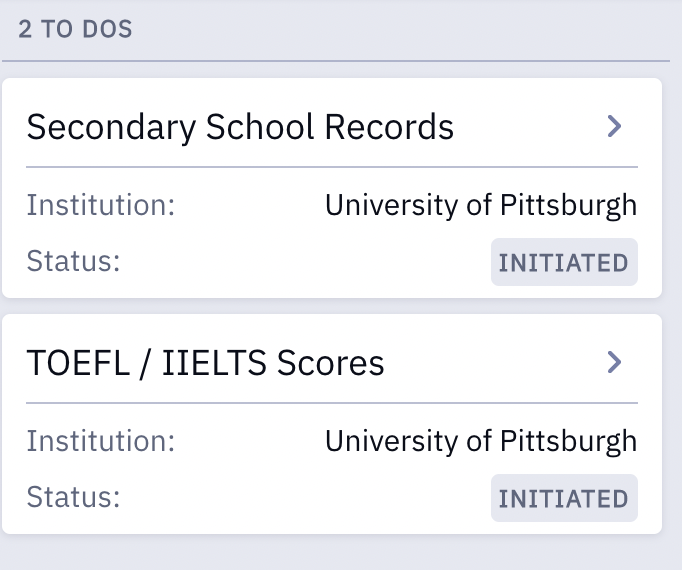Image resolution: width=682 pixels, height=570 pixels.
Task: Click the word Scores in the second card title
Action: tap(332, 363)
